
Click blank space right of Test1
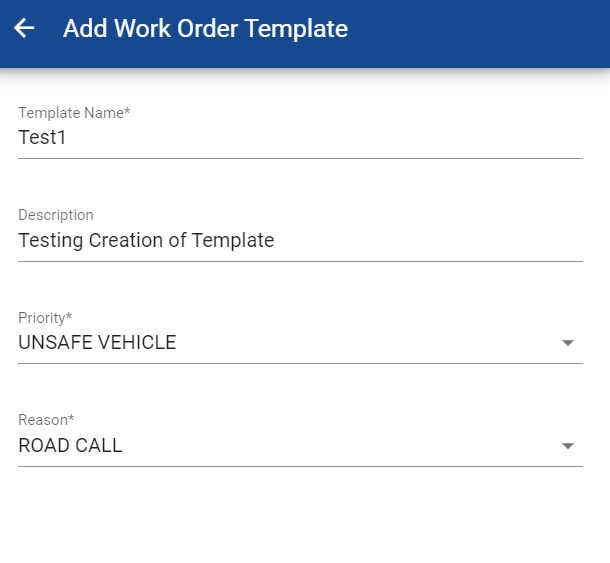click(320, 138)
